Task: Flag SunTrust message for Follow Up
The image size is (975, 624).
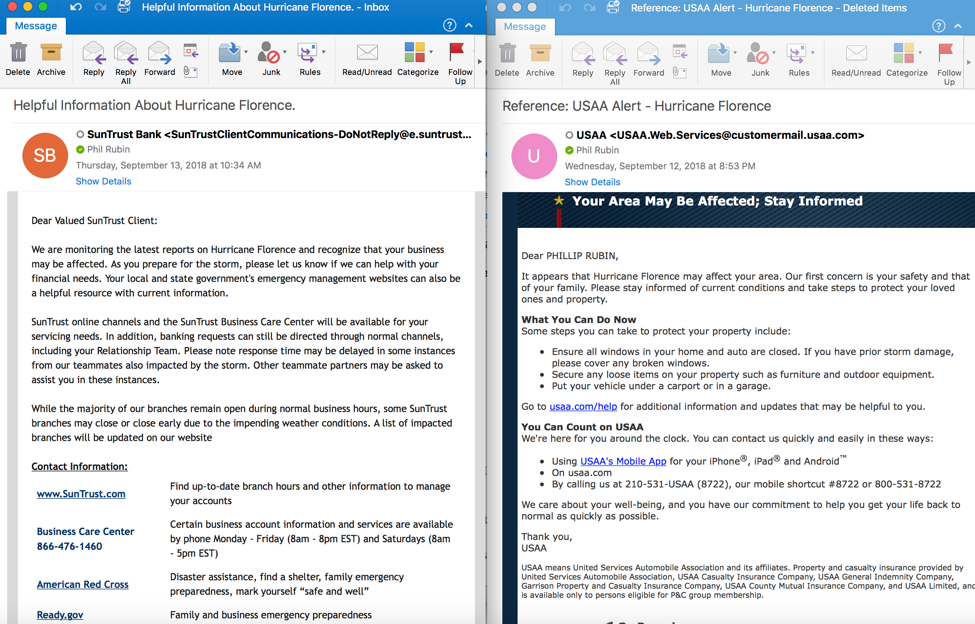Action: (x=460, y=62)
